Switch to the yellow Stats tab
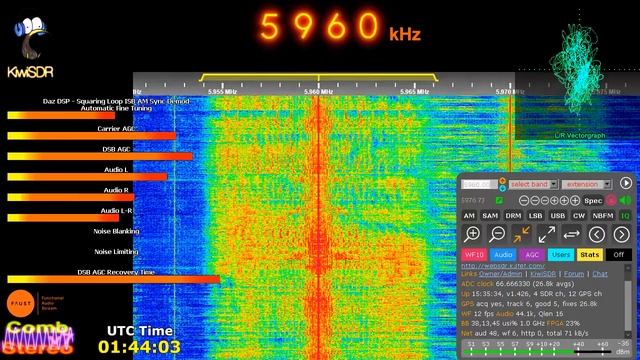 point(590,255)
